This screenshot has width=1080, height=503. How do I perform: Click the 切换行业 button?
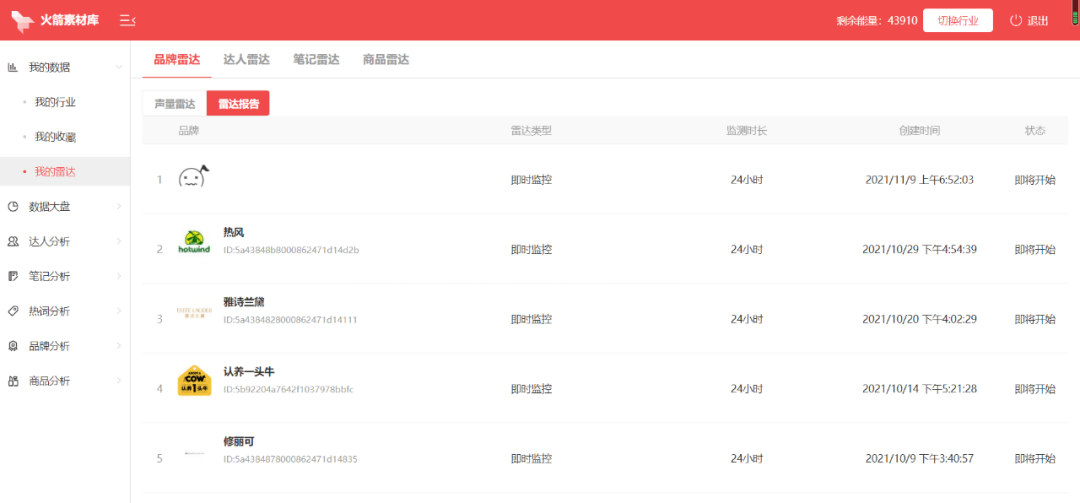click(x=957, y=21)
